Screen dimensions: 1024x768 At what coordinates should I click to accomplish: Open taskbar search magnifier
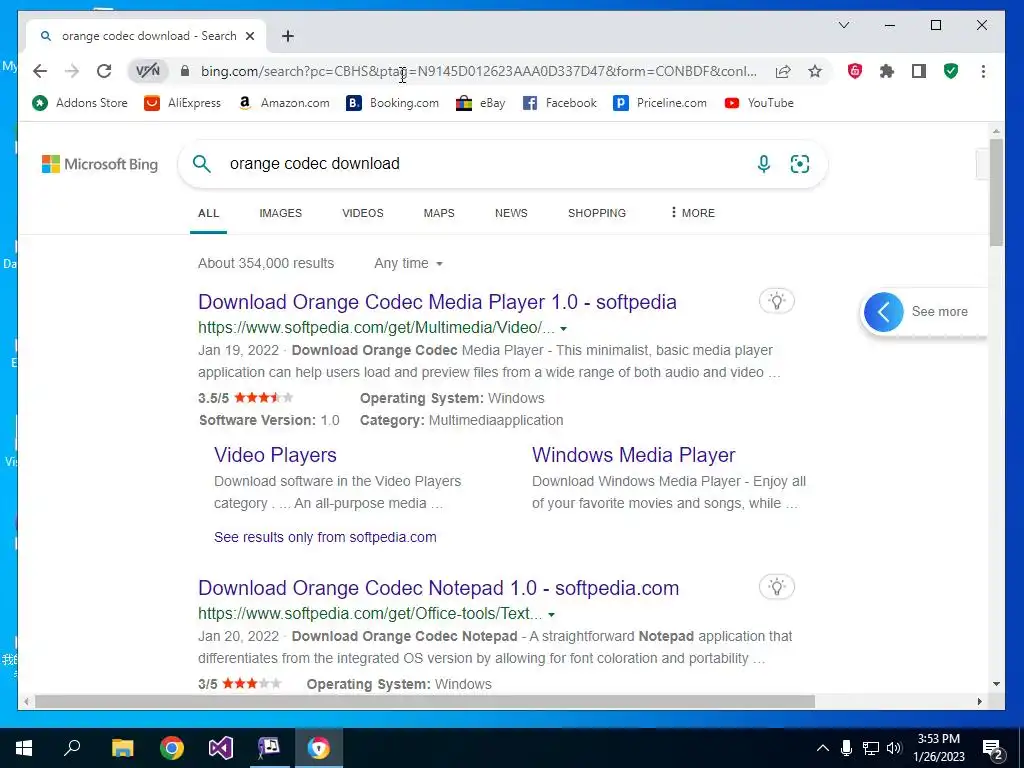[72, 748]
